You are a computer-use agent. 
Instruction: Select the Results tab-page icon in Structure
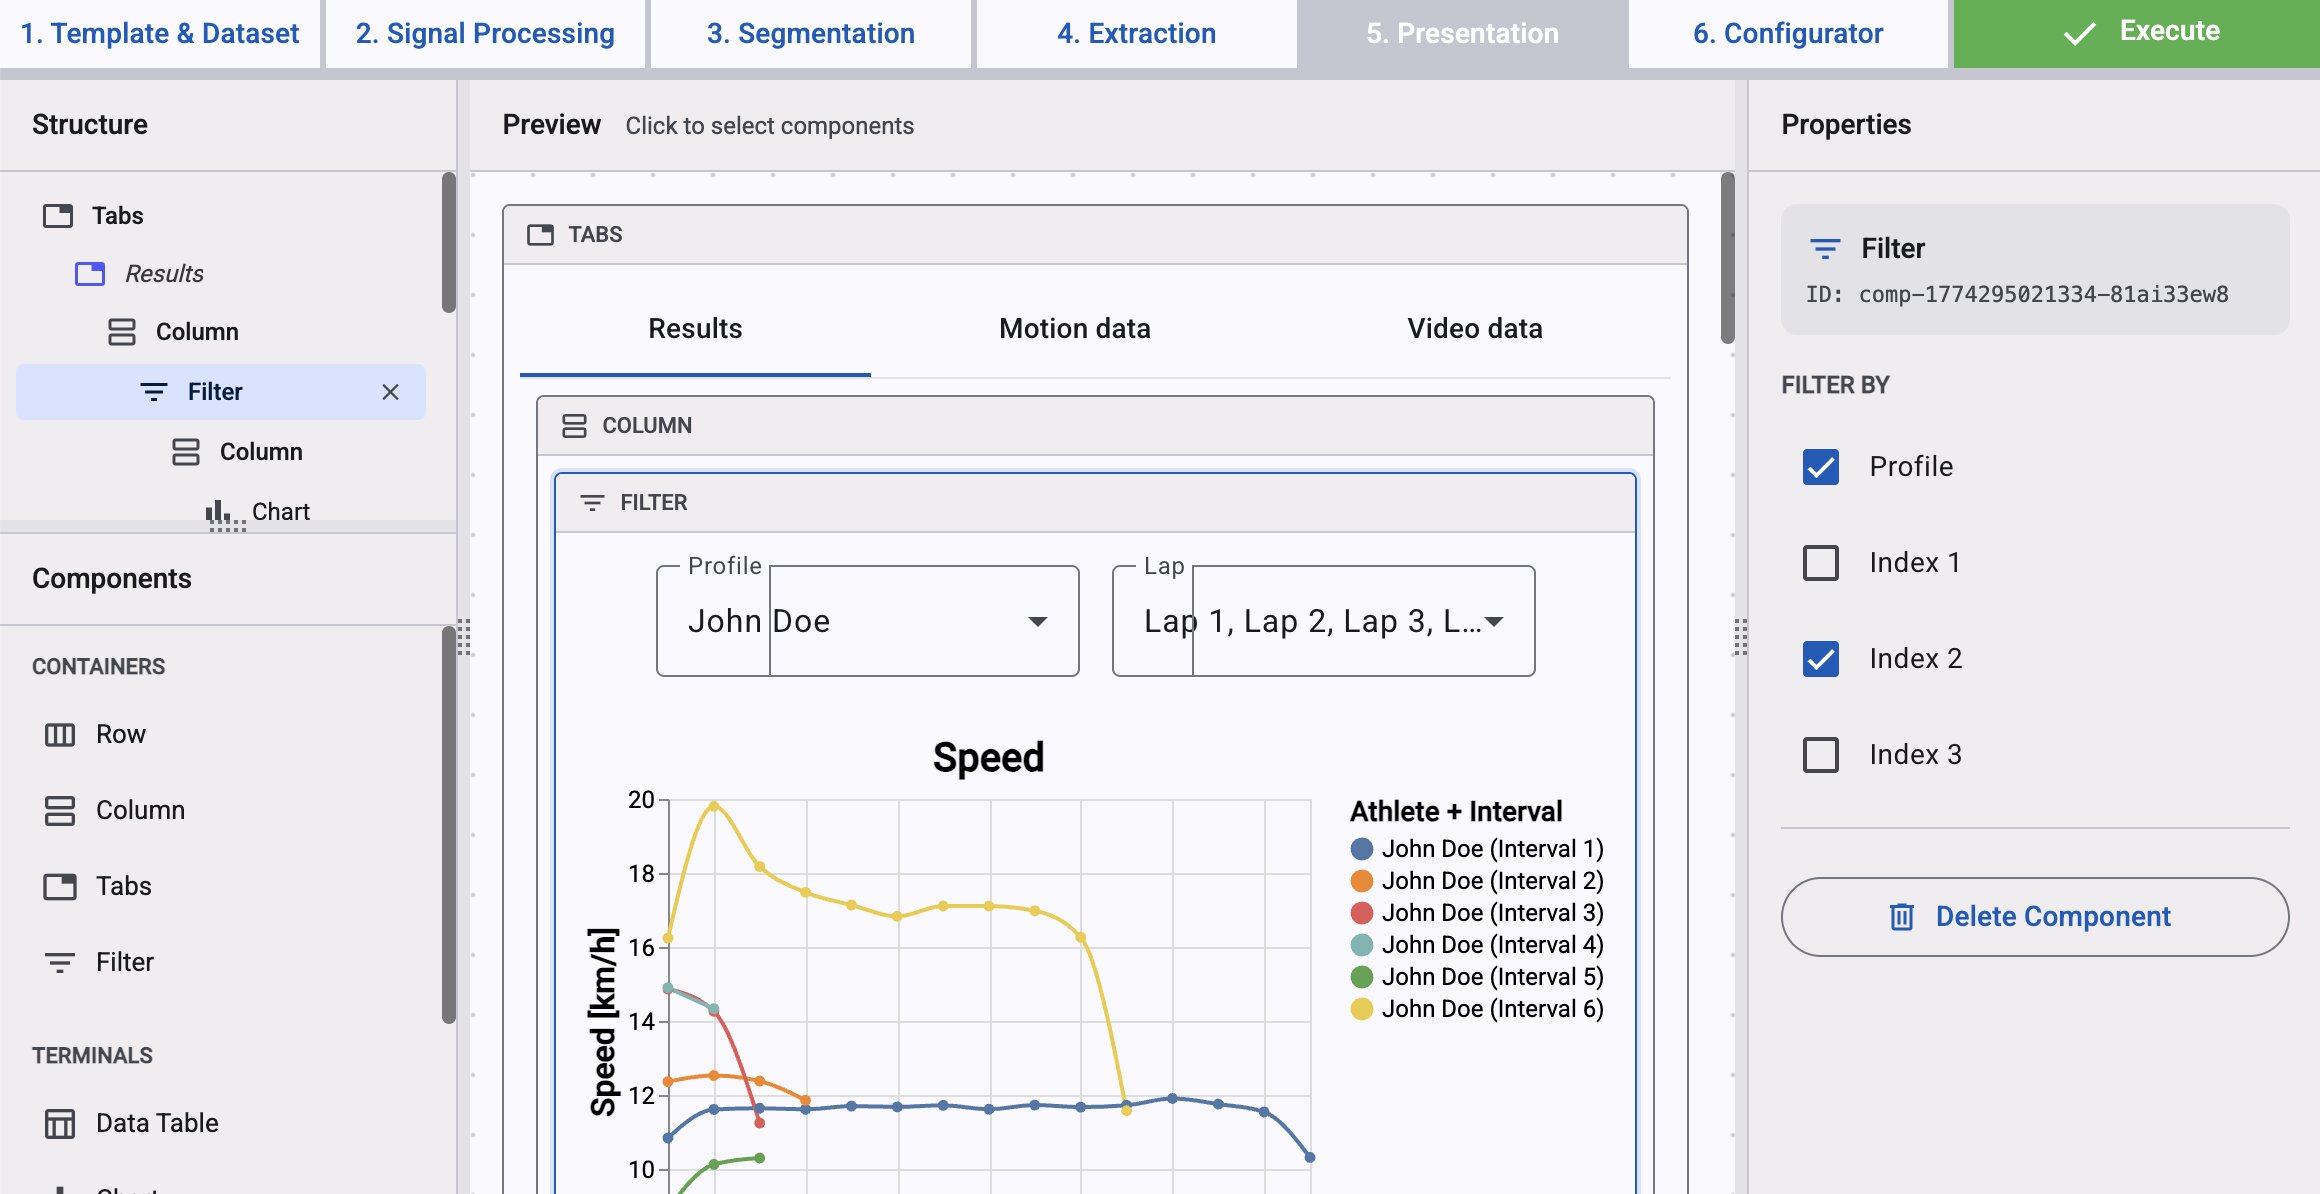point(90,274)
